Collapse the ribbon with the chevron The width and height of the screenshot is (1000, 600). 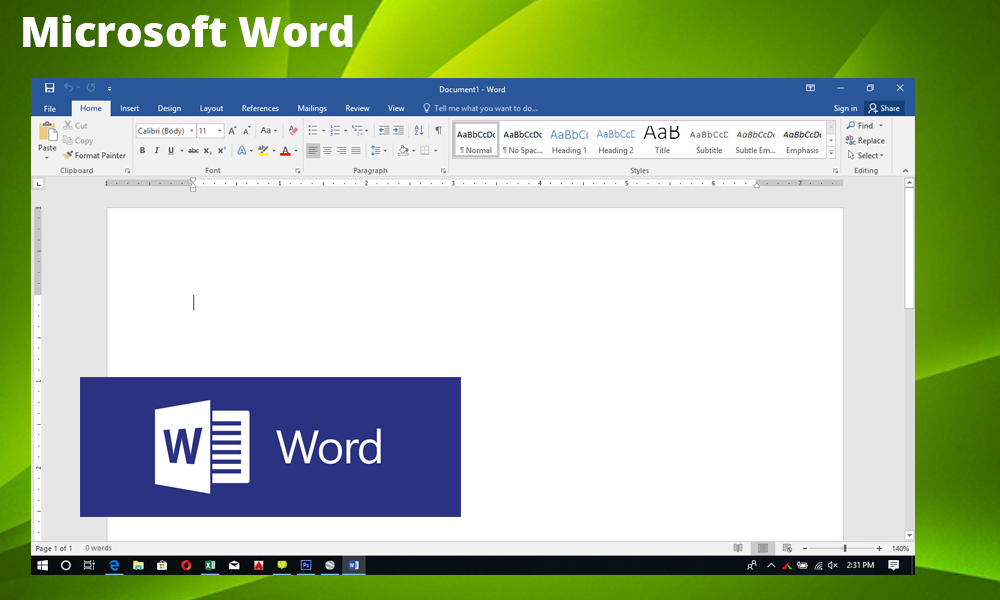(905, 171)
